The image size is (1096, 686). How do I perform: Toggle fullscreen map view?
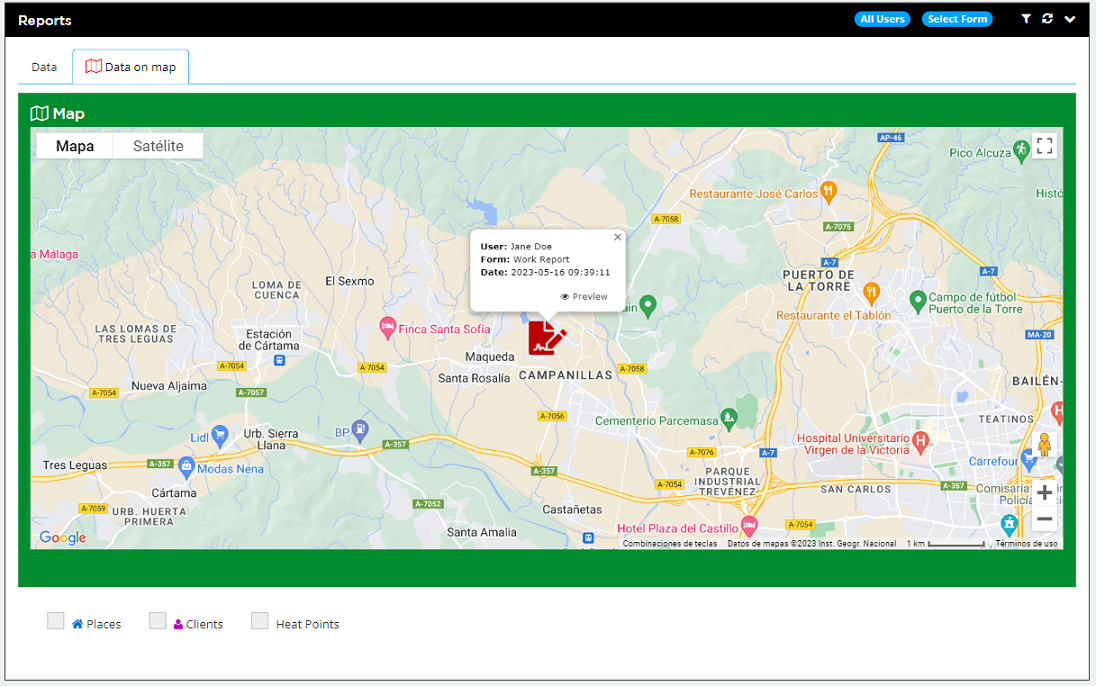click(x=1044, y=145)
